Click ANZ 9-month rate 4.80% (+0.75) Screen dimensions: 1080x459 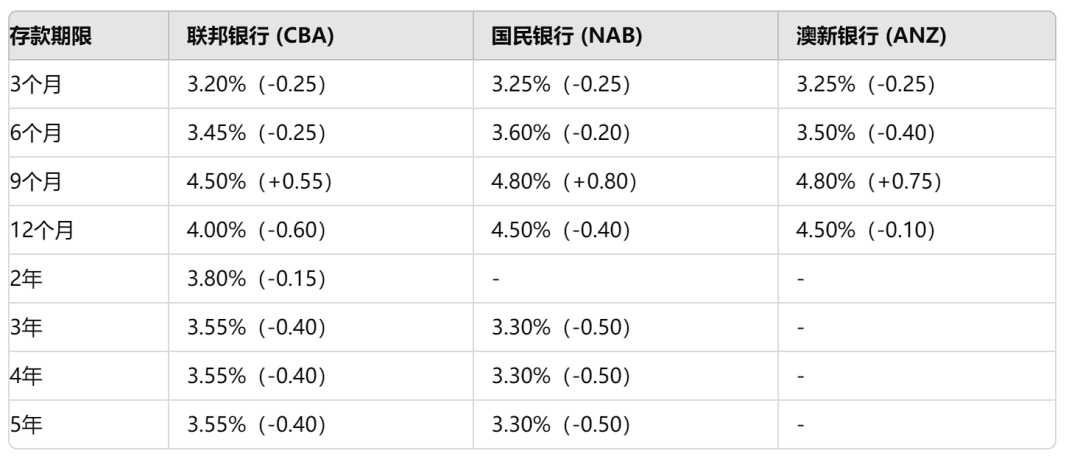[x=869, y=181]
